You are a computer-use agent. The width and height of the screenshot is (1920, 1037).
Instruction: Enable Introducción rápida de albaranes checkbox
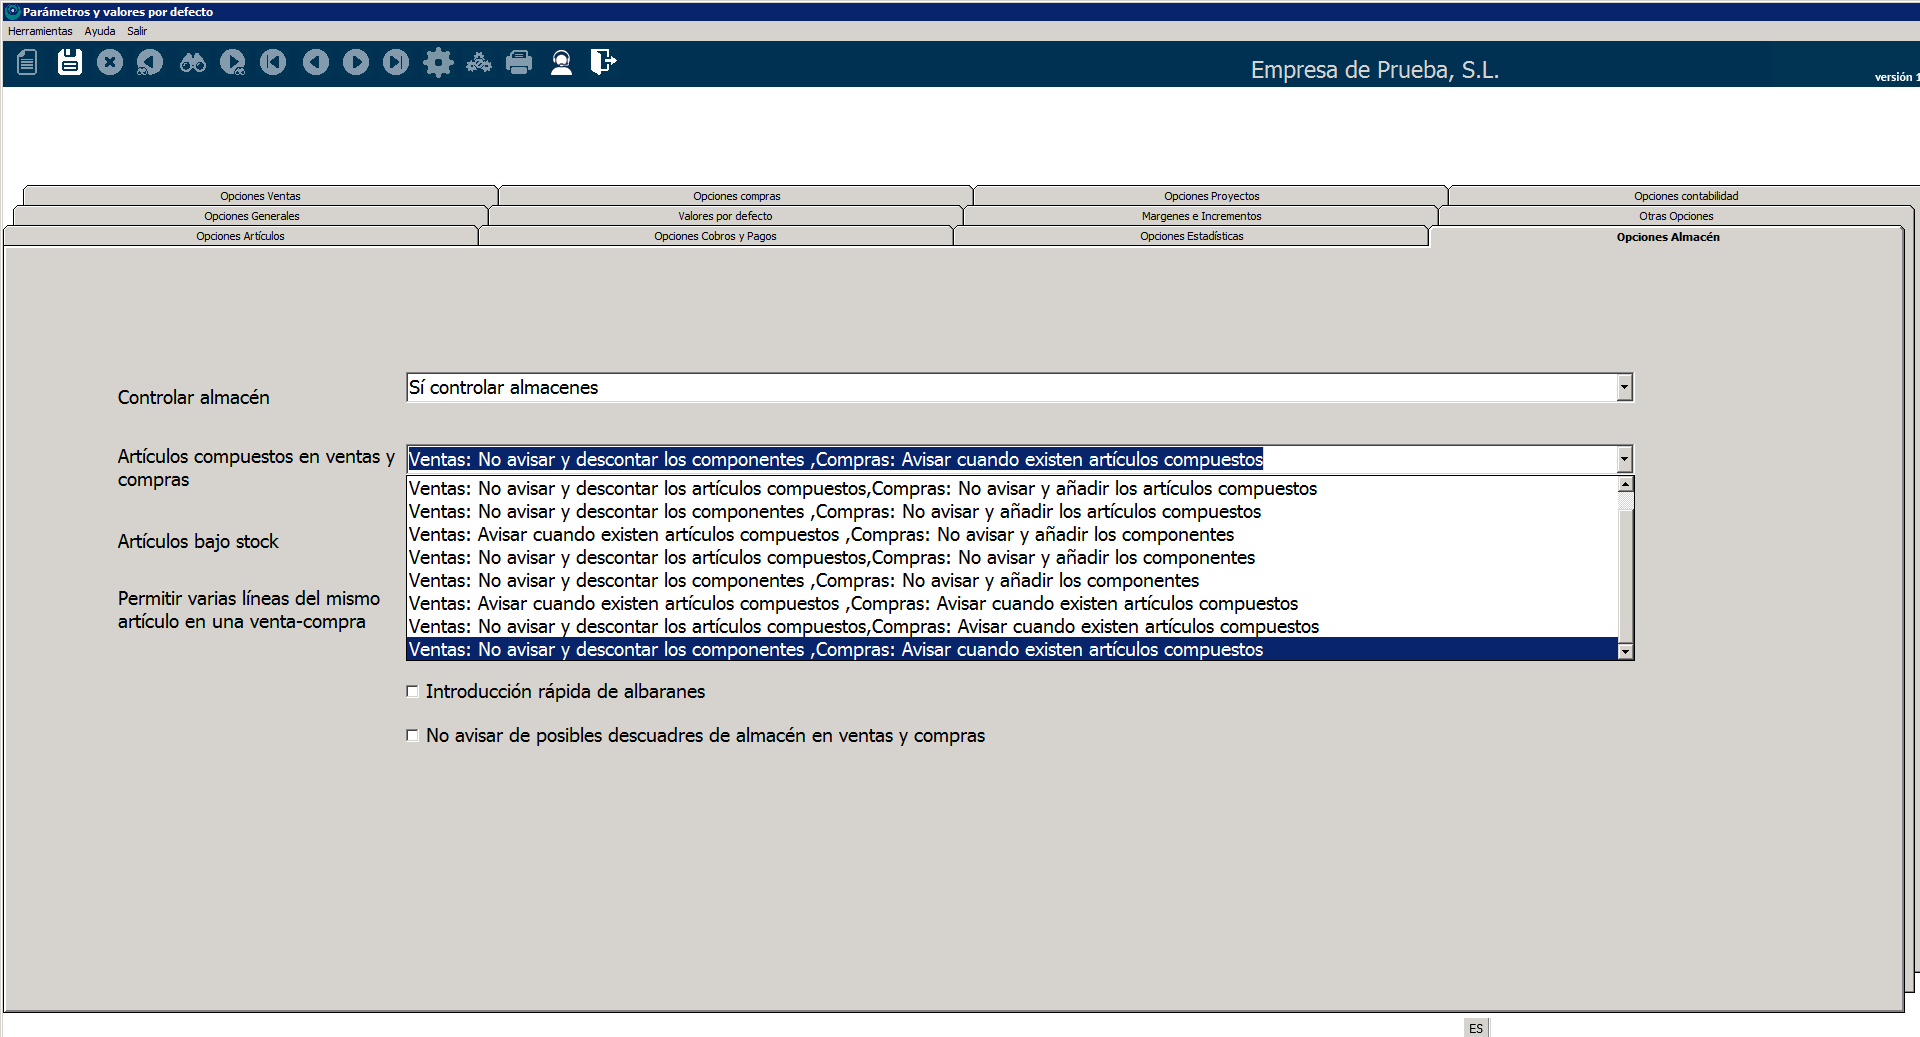click(412, 691)
